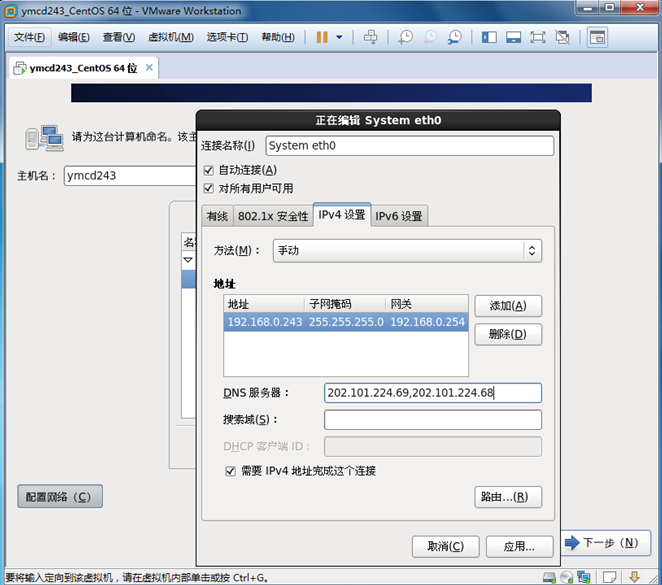Click the 下一步 (N) next button
The width and height of the screenshot is (662, 585).
click(606, 543)
